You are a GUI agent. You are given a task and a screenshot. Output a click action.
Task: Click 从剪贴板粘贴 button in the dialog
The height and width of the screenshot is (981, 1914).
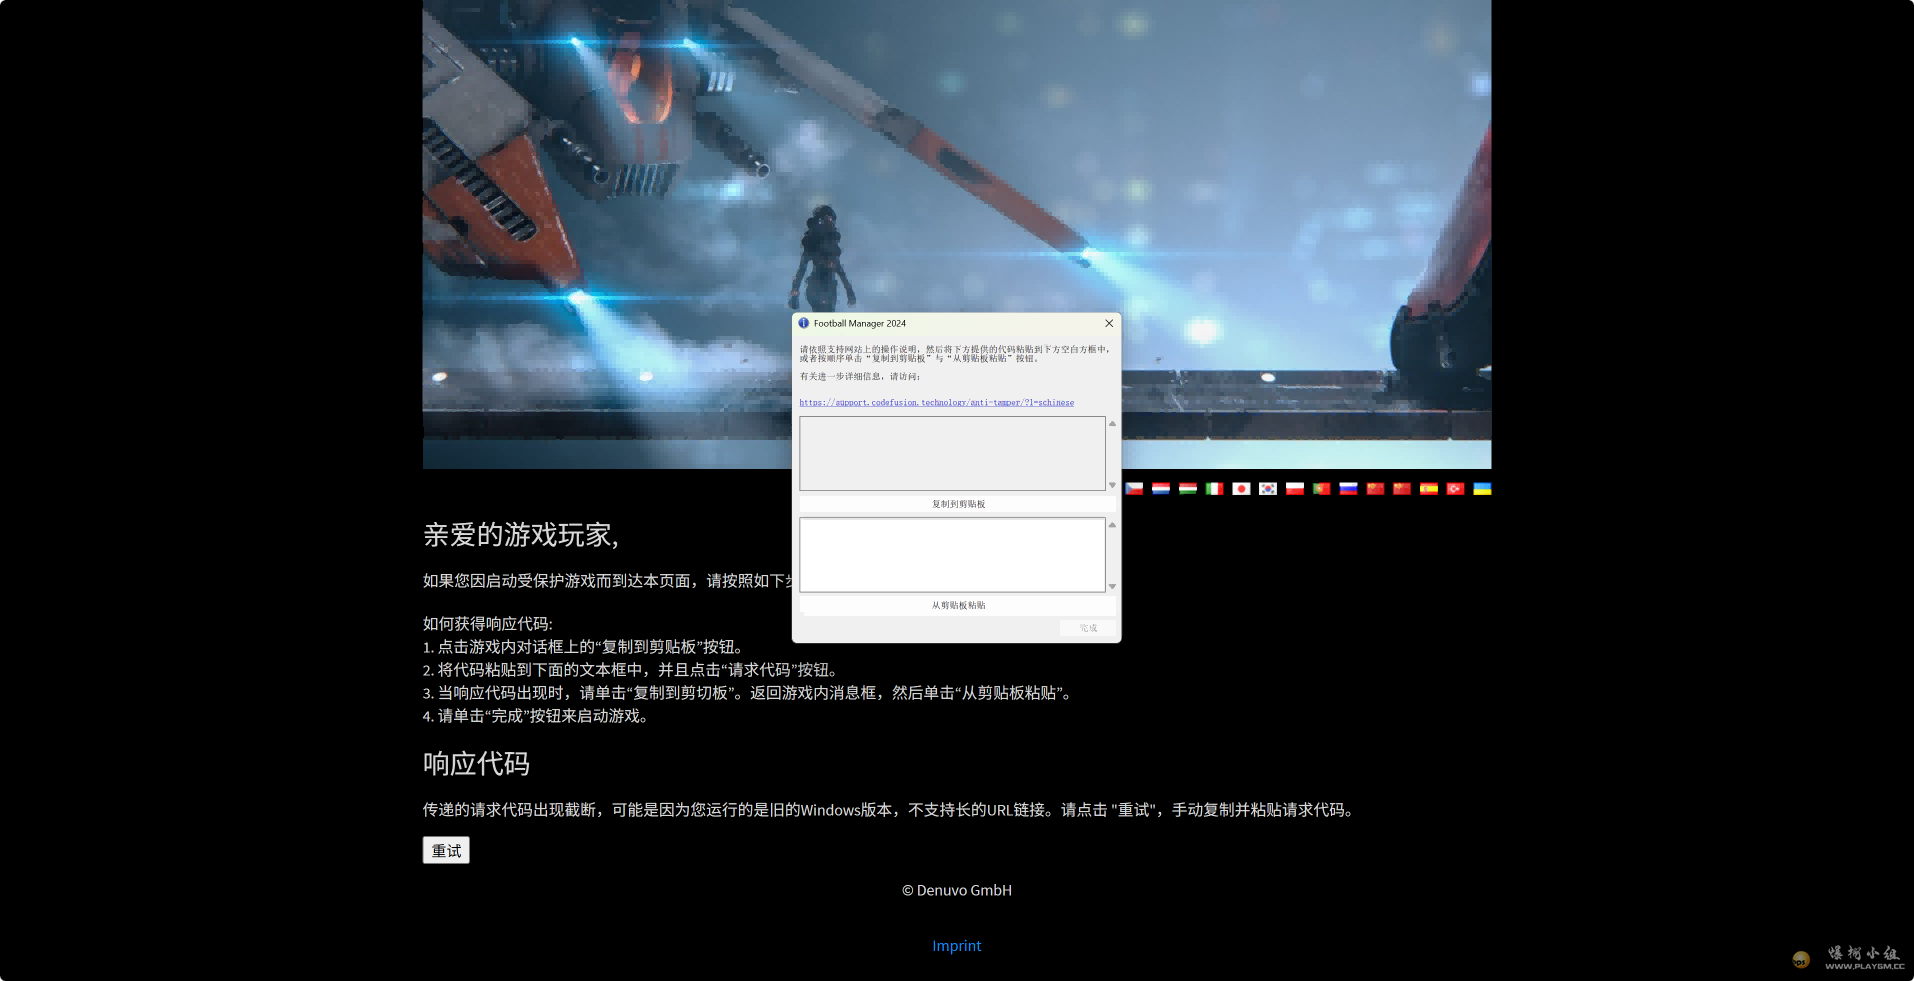[x=958, y=605]
